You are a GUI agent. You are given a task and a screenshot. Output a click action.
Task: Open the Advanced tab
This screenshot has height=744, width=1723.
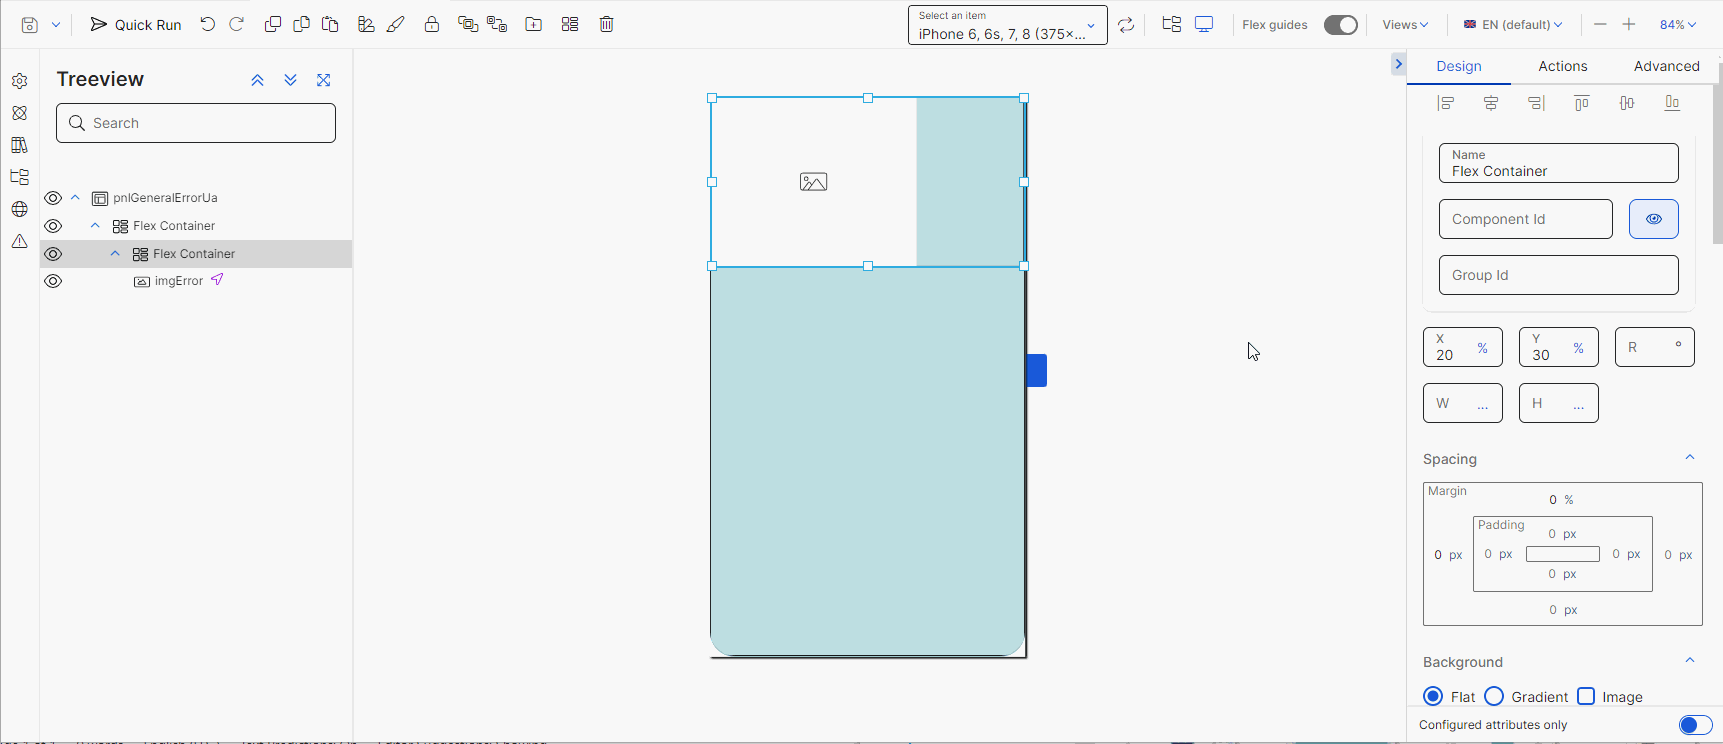click(1666, 66)
